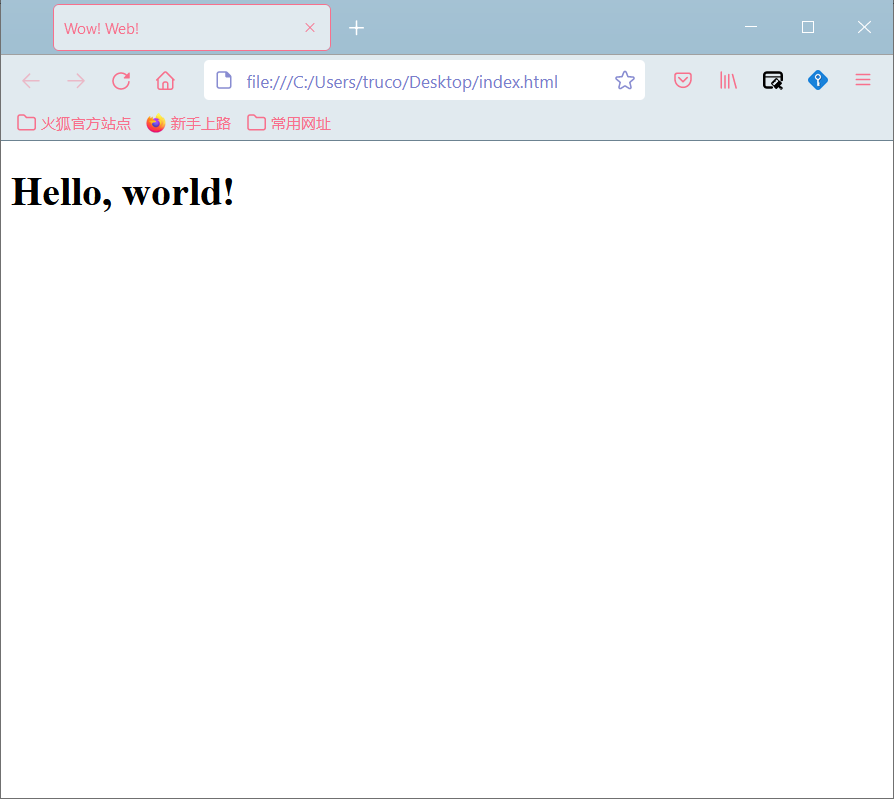Close the "Wow! Web!" tab
Image resolution: width=894 pixels, height=799 pixels.
pyautogui.click(x=310, y=28)
